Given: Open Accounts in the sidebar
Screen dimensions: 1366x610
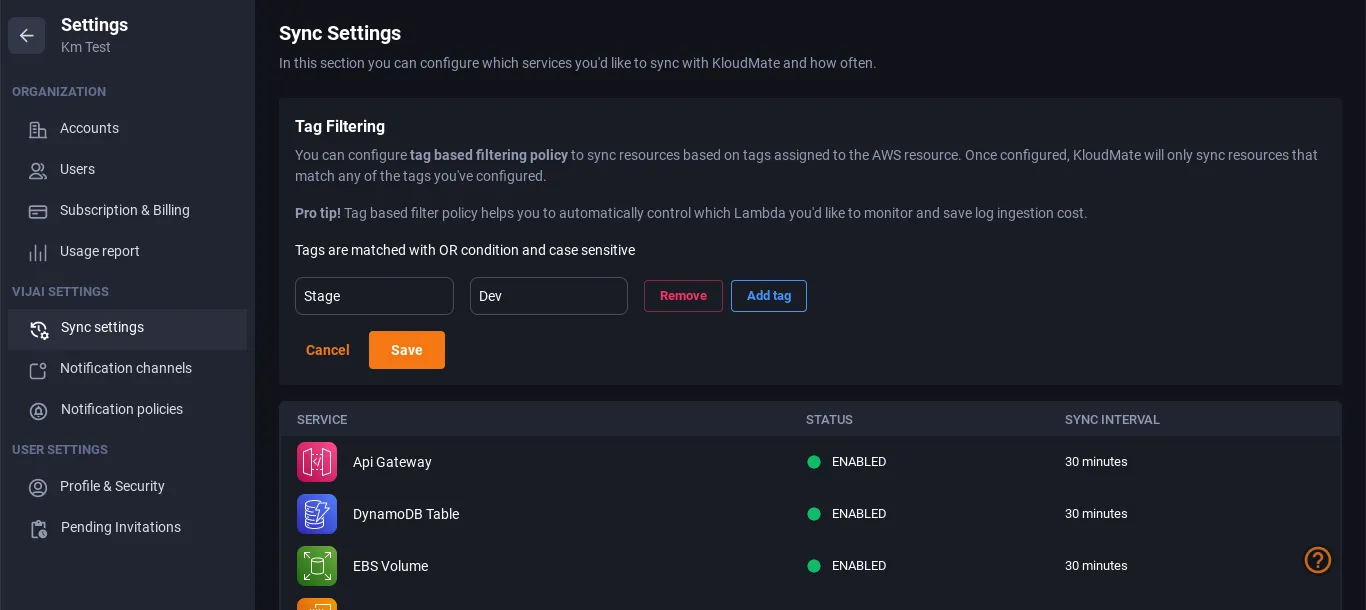Looking at the screenshot, I should pyautogui.click(x=127, y=129).
